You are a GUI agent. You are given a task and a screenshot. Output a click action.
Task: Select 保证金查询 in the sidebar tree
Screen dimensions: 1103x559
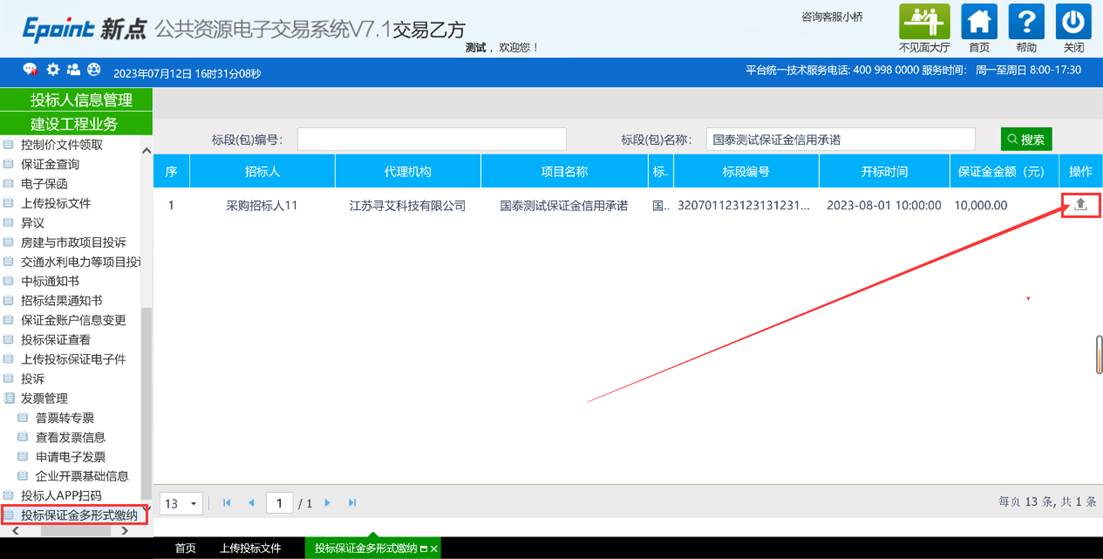49,164
